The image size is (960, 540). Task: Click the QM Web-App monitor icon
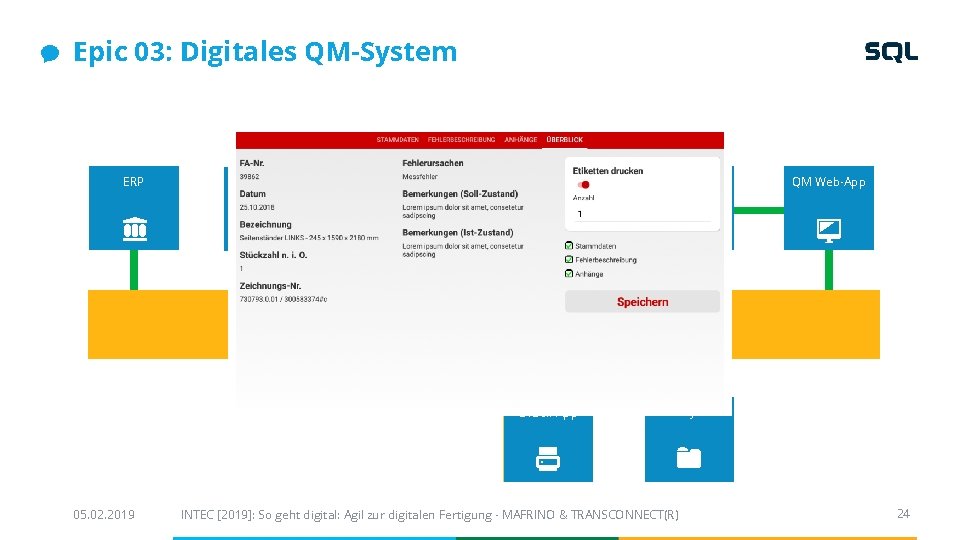click(828, 230)
